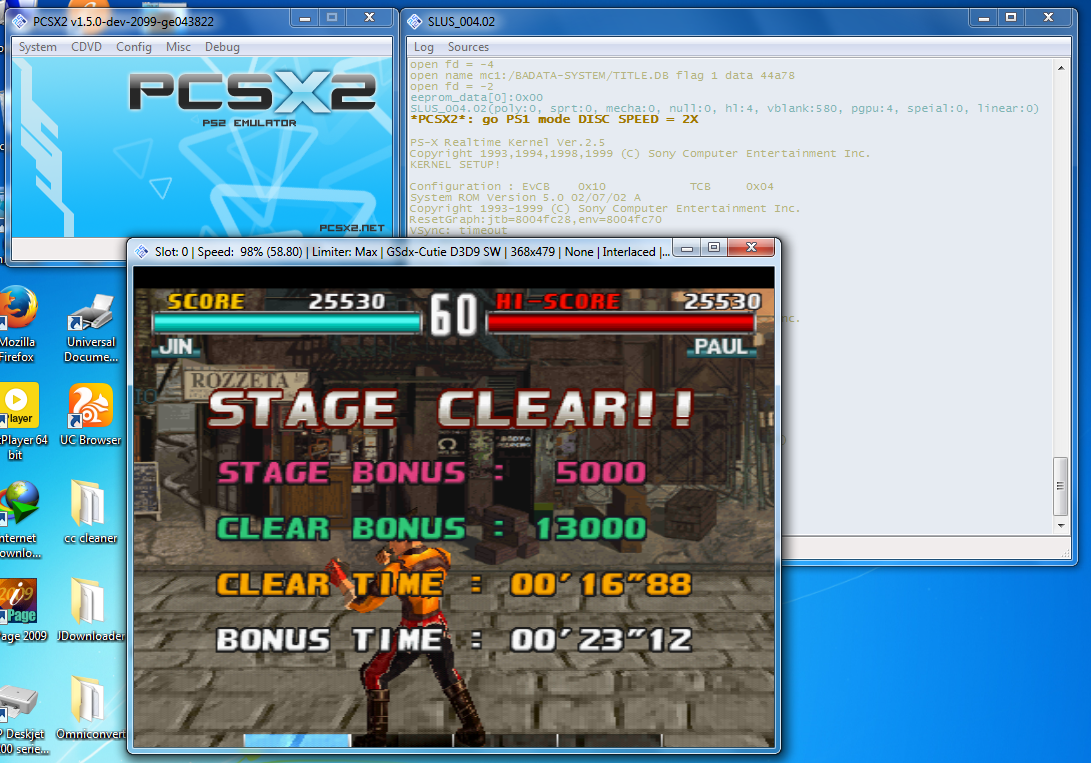Click the 'ResetGraph:jtb=8004fc28' log line
Screen dimensions: 1091x763
pos(536,220)
